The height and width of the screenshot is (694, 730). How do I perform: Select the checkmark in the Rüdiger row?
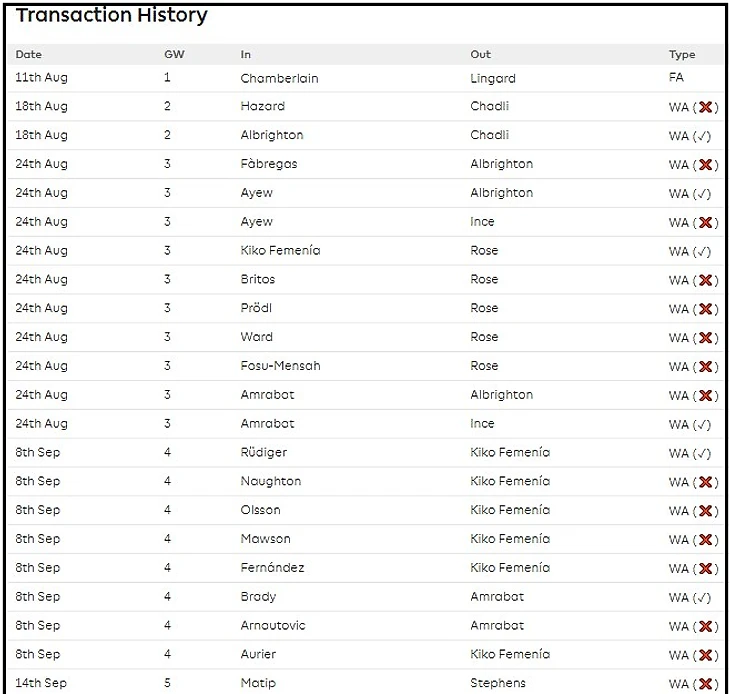tap(703, 453)
